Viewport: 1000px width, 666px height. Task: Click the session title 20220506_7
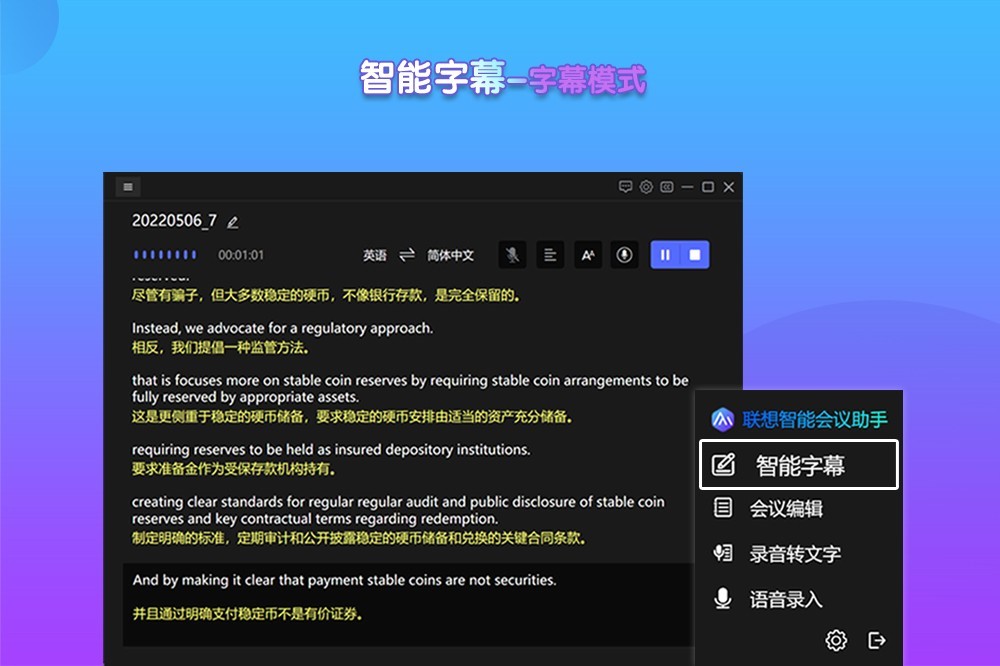point(174,221)
